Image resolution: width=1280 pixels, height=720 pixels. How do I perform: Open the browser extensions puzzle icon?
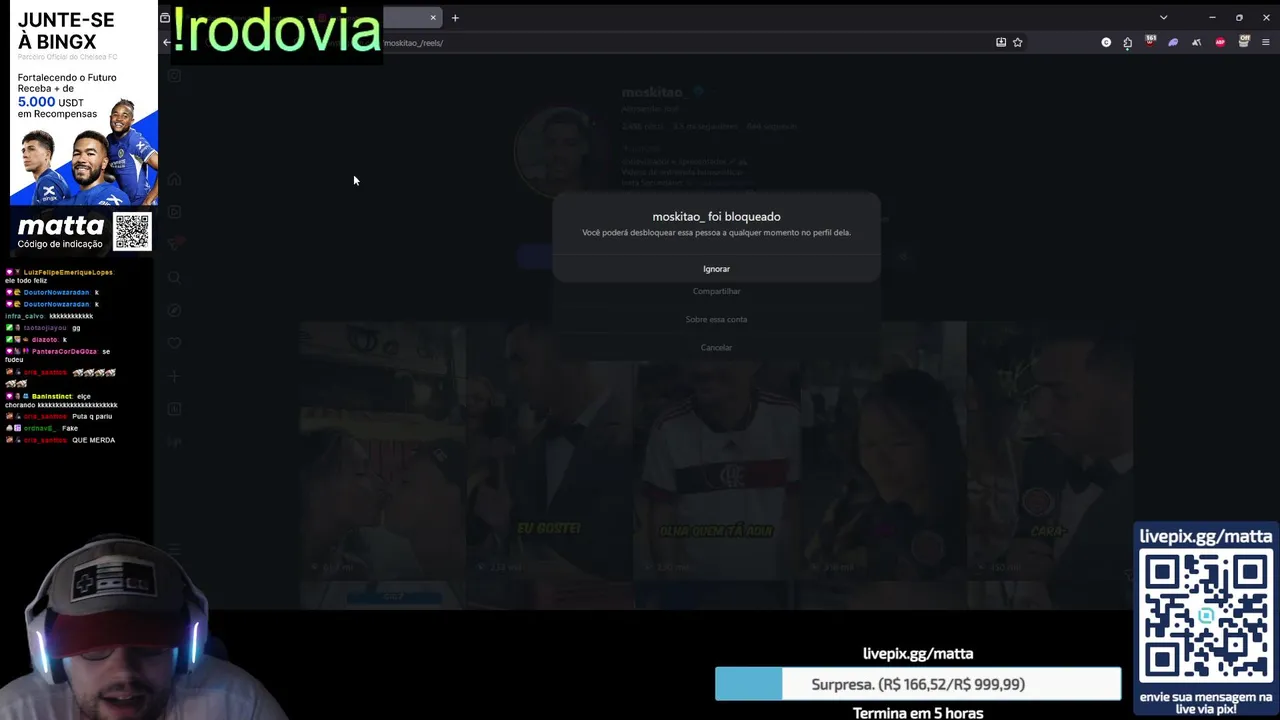pyautogui.click(x=1128, y=42)
